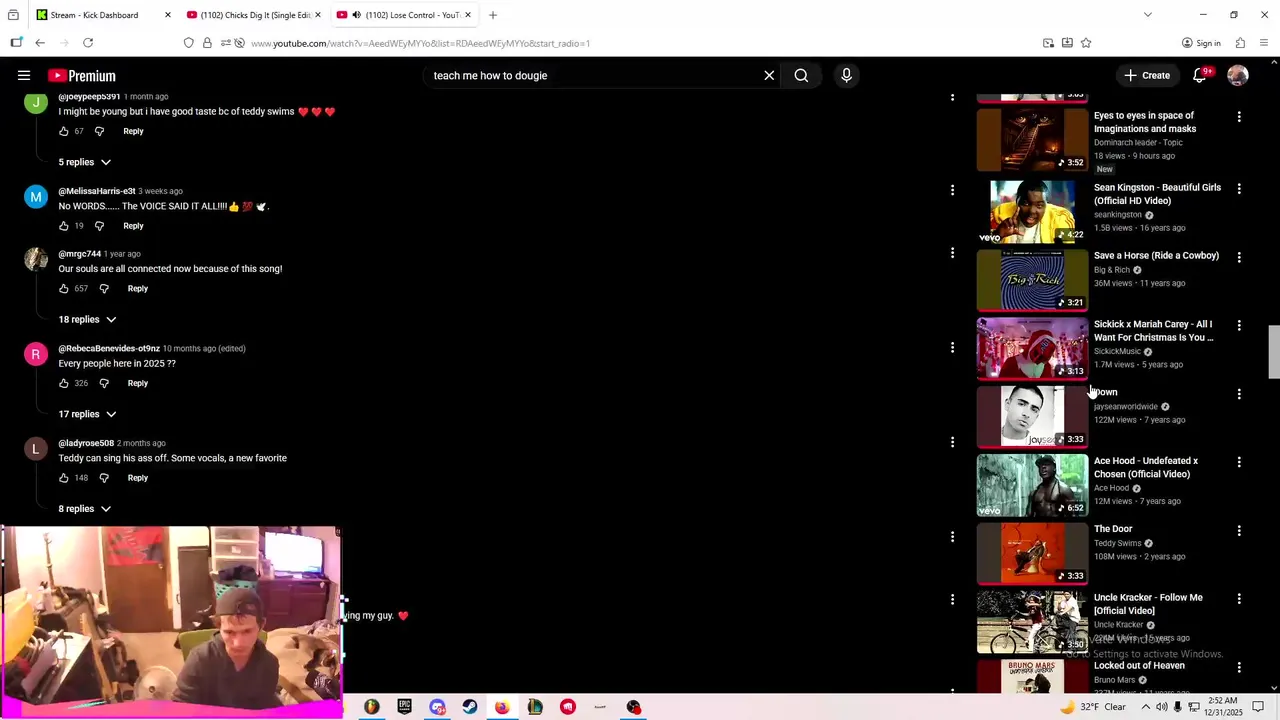Open Uncle Kracker - Follow Me title

tap(1148, 604)
